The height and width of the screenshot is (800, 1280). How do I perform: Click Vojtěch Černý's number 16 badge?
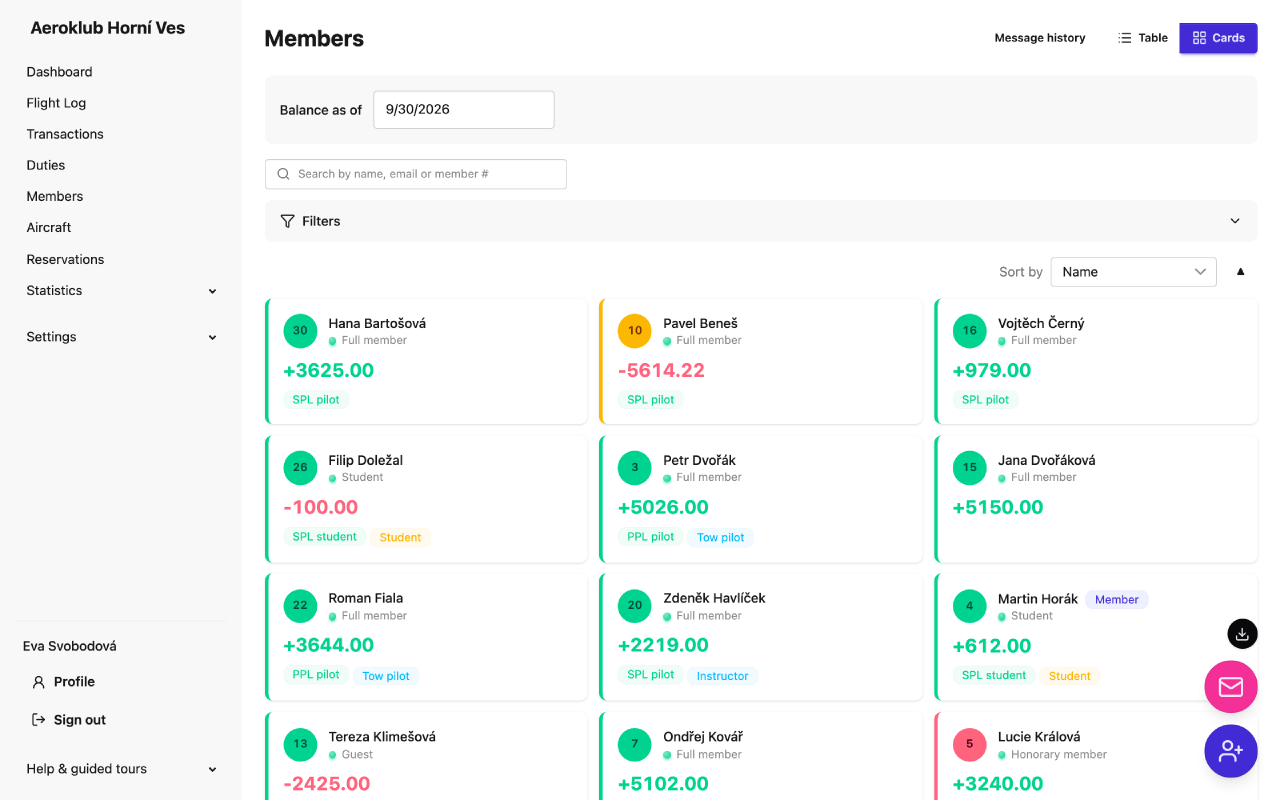click(970, 331)
